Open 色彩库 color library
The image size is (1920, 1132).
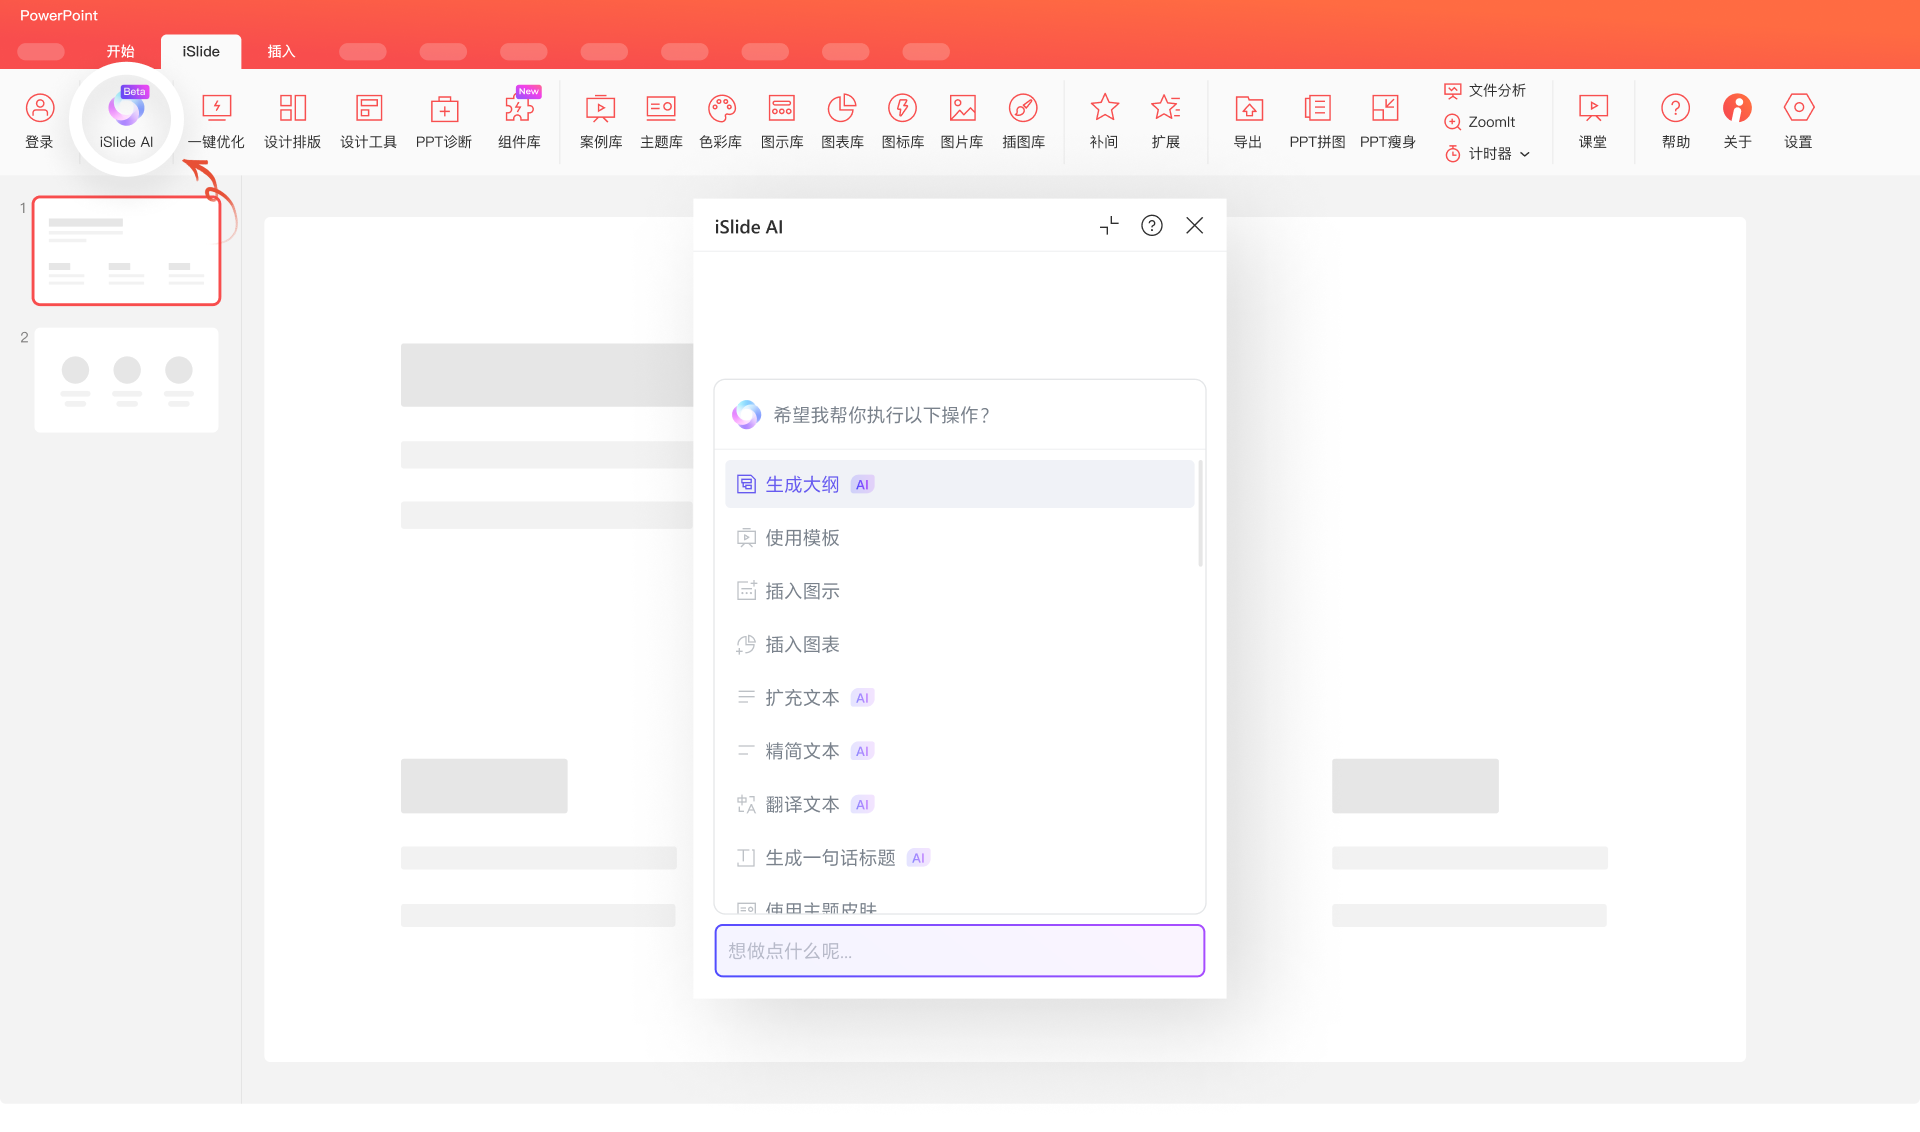click(x=721, y=120)
